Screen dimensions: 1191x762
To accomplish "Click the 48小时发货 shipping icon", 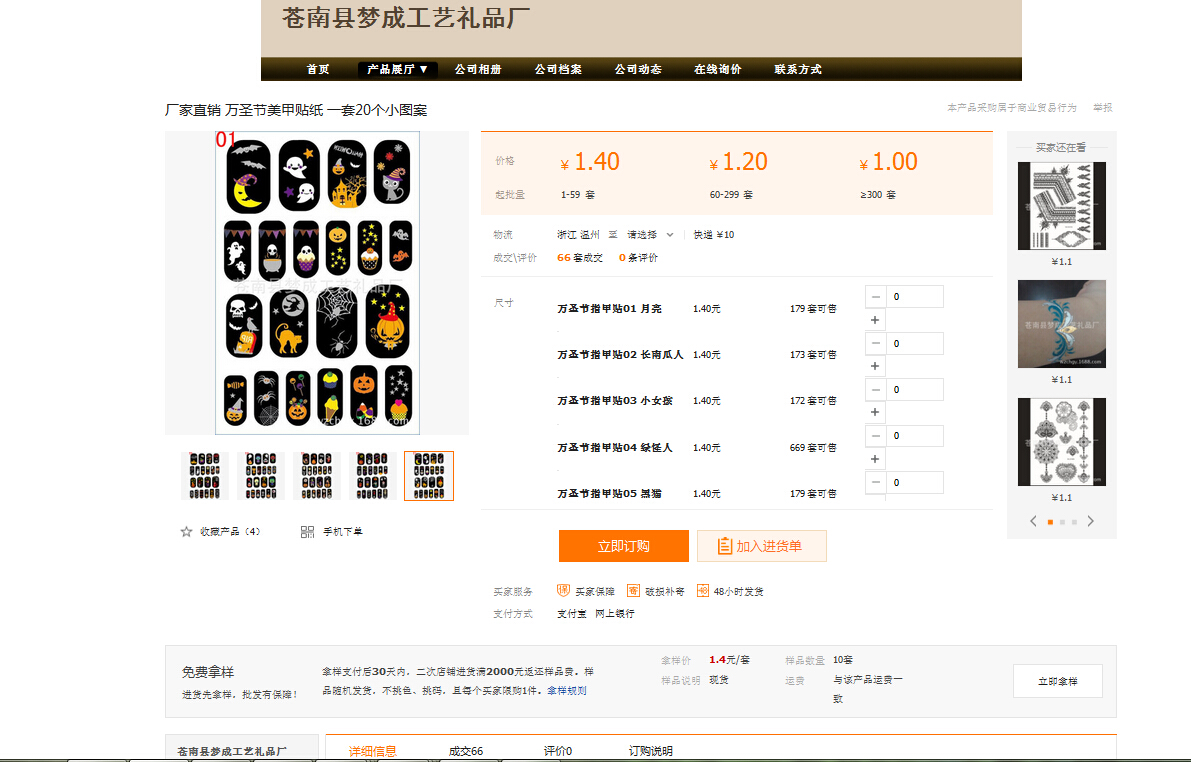I will pyautogui.click(x=703, y=591).
